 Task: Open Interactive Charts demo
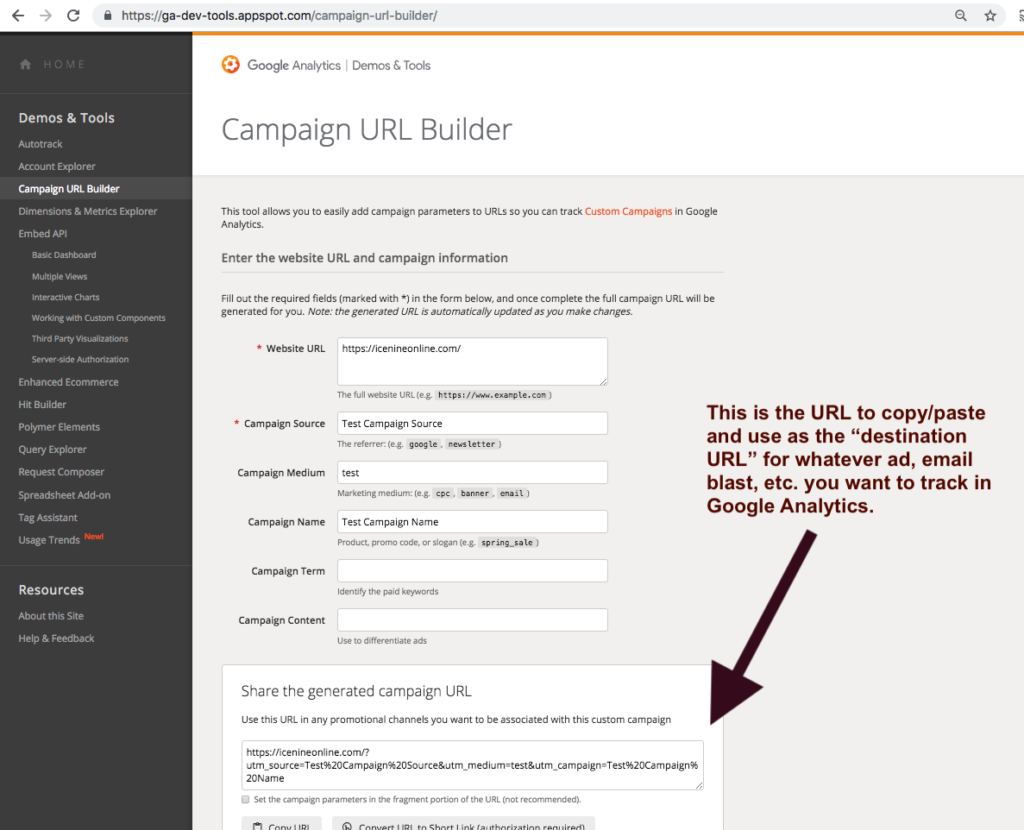(x=65, y=297)
